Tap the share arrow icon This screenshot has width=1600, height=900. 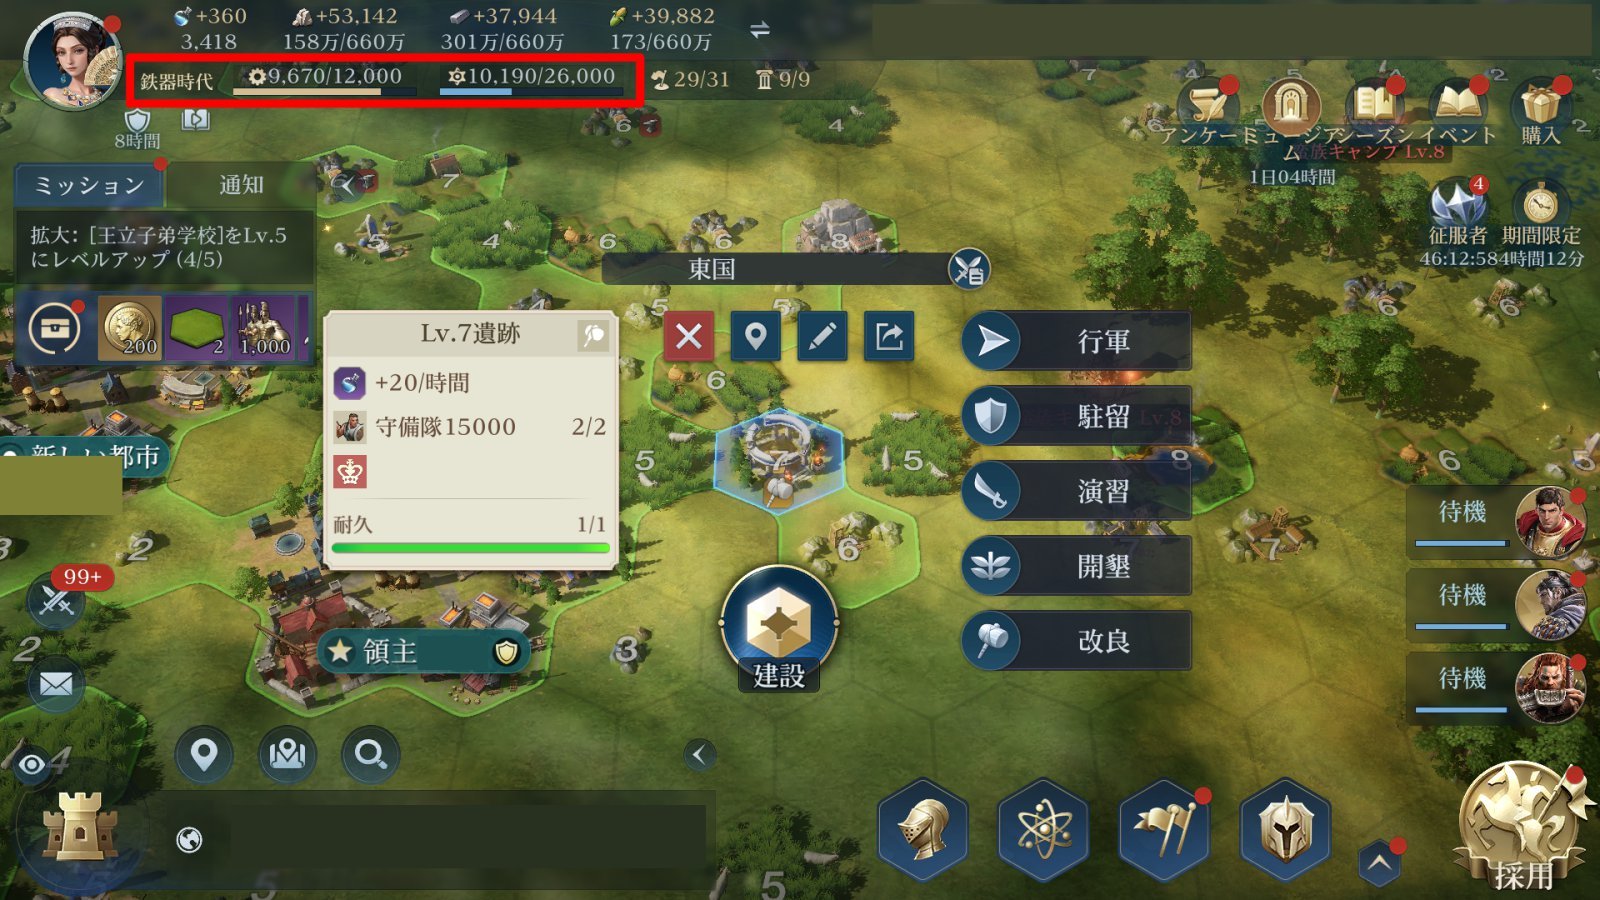[x=889, y=336]
